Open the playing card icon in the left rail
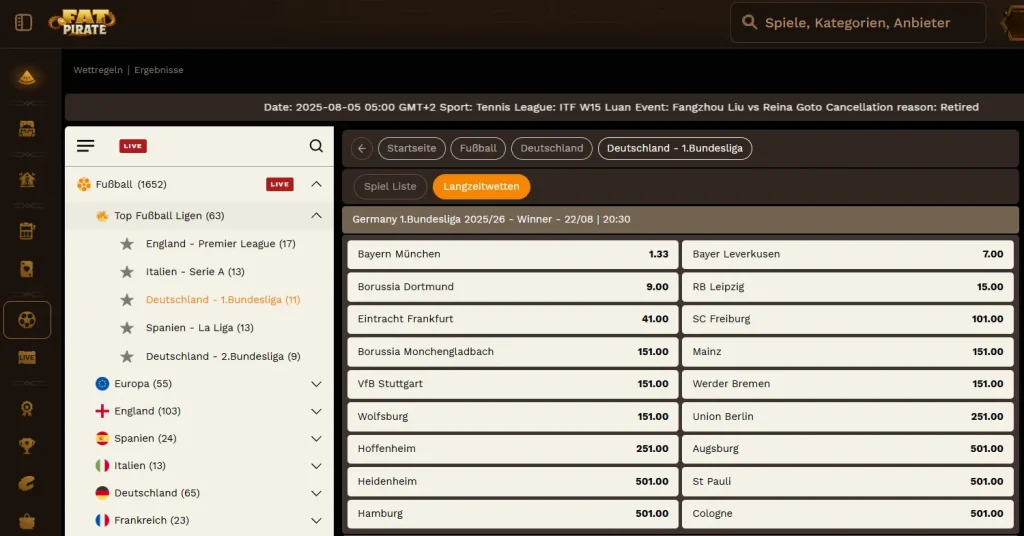 [x=27, y=269]
